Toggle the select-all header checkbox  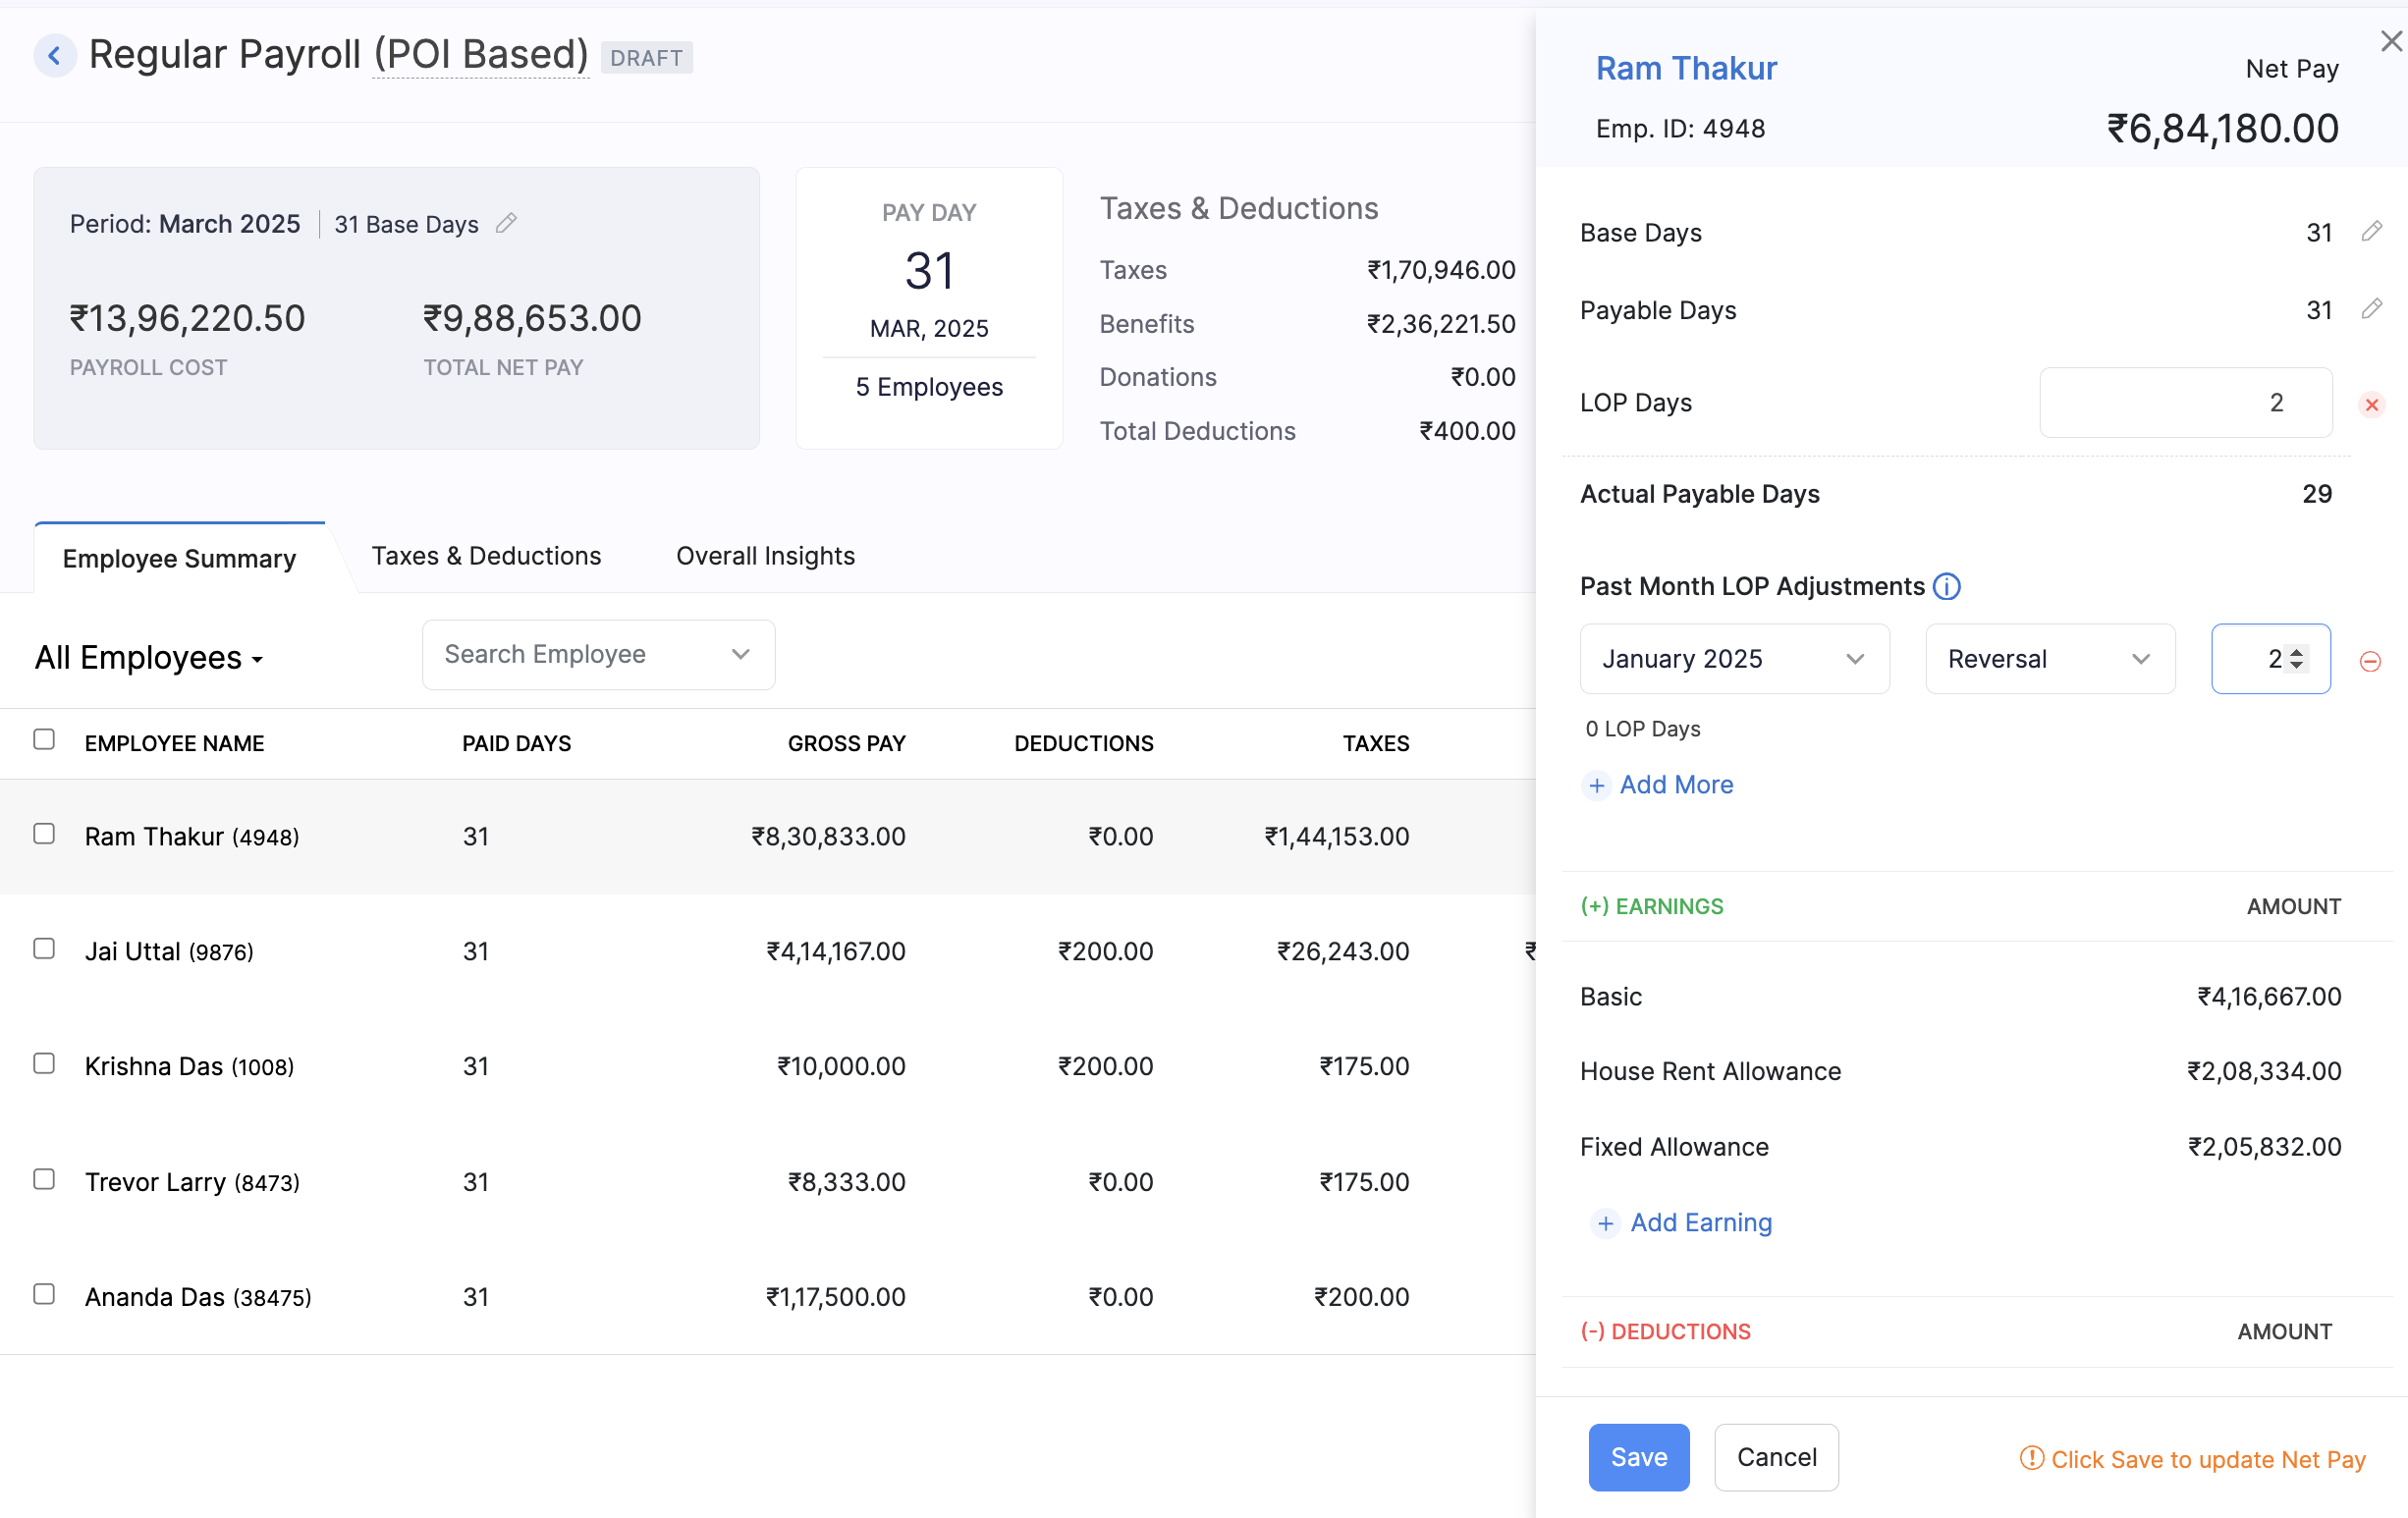[x=44, y=740]
